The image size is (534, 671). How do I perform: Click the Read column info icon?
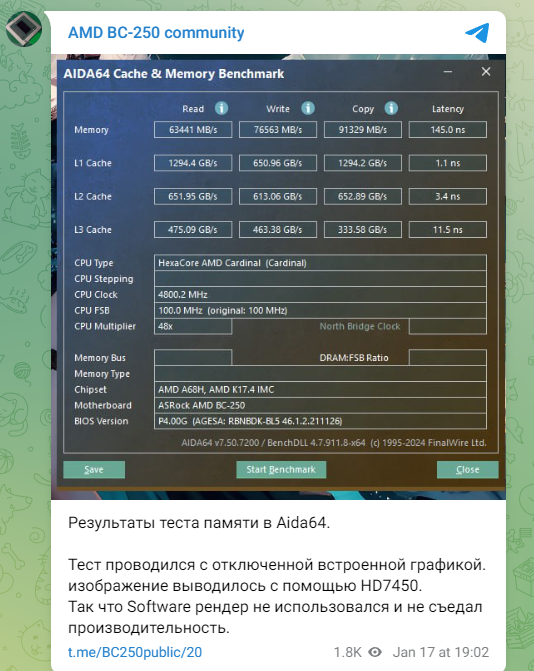click(x=221, y=108)
